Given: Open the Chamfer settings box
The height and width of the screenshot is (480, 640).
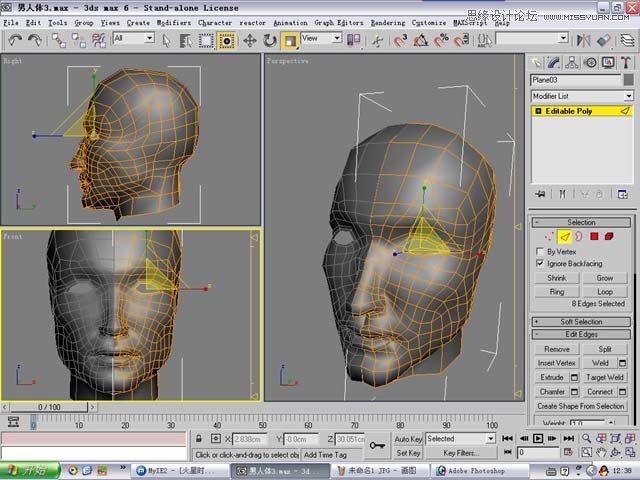Looking at the screenshot, I should (x=574, y=392).
